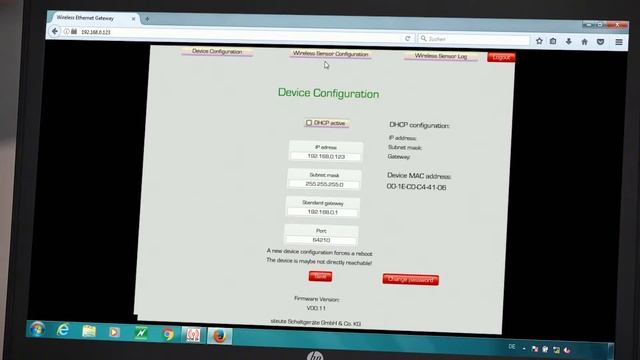Click the IP address field 192.168.0.123
Screen dimensions: 640x360
click(326, 156)
